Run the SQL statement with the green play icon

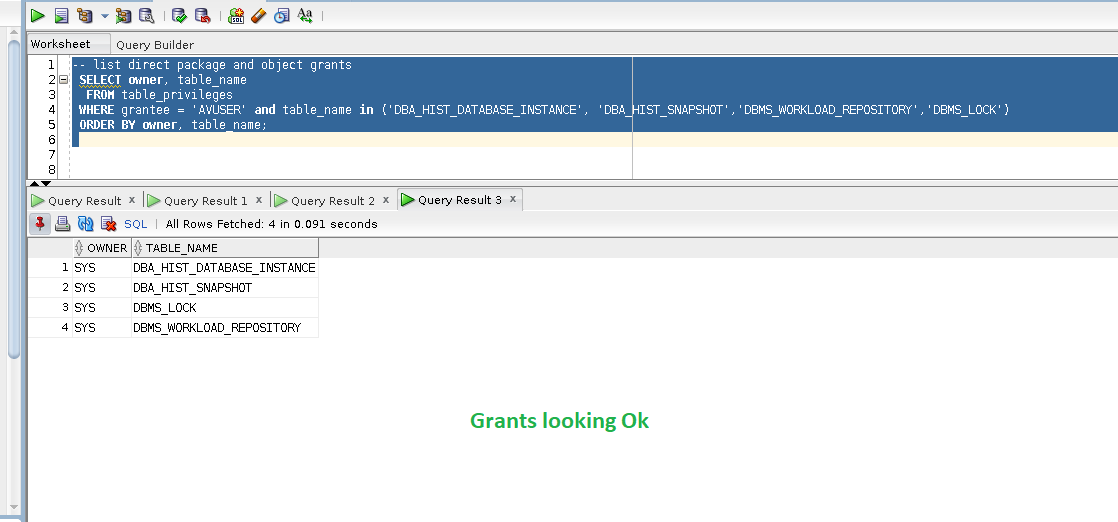point(38,15)
